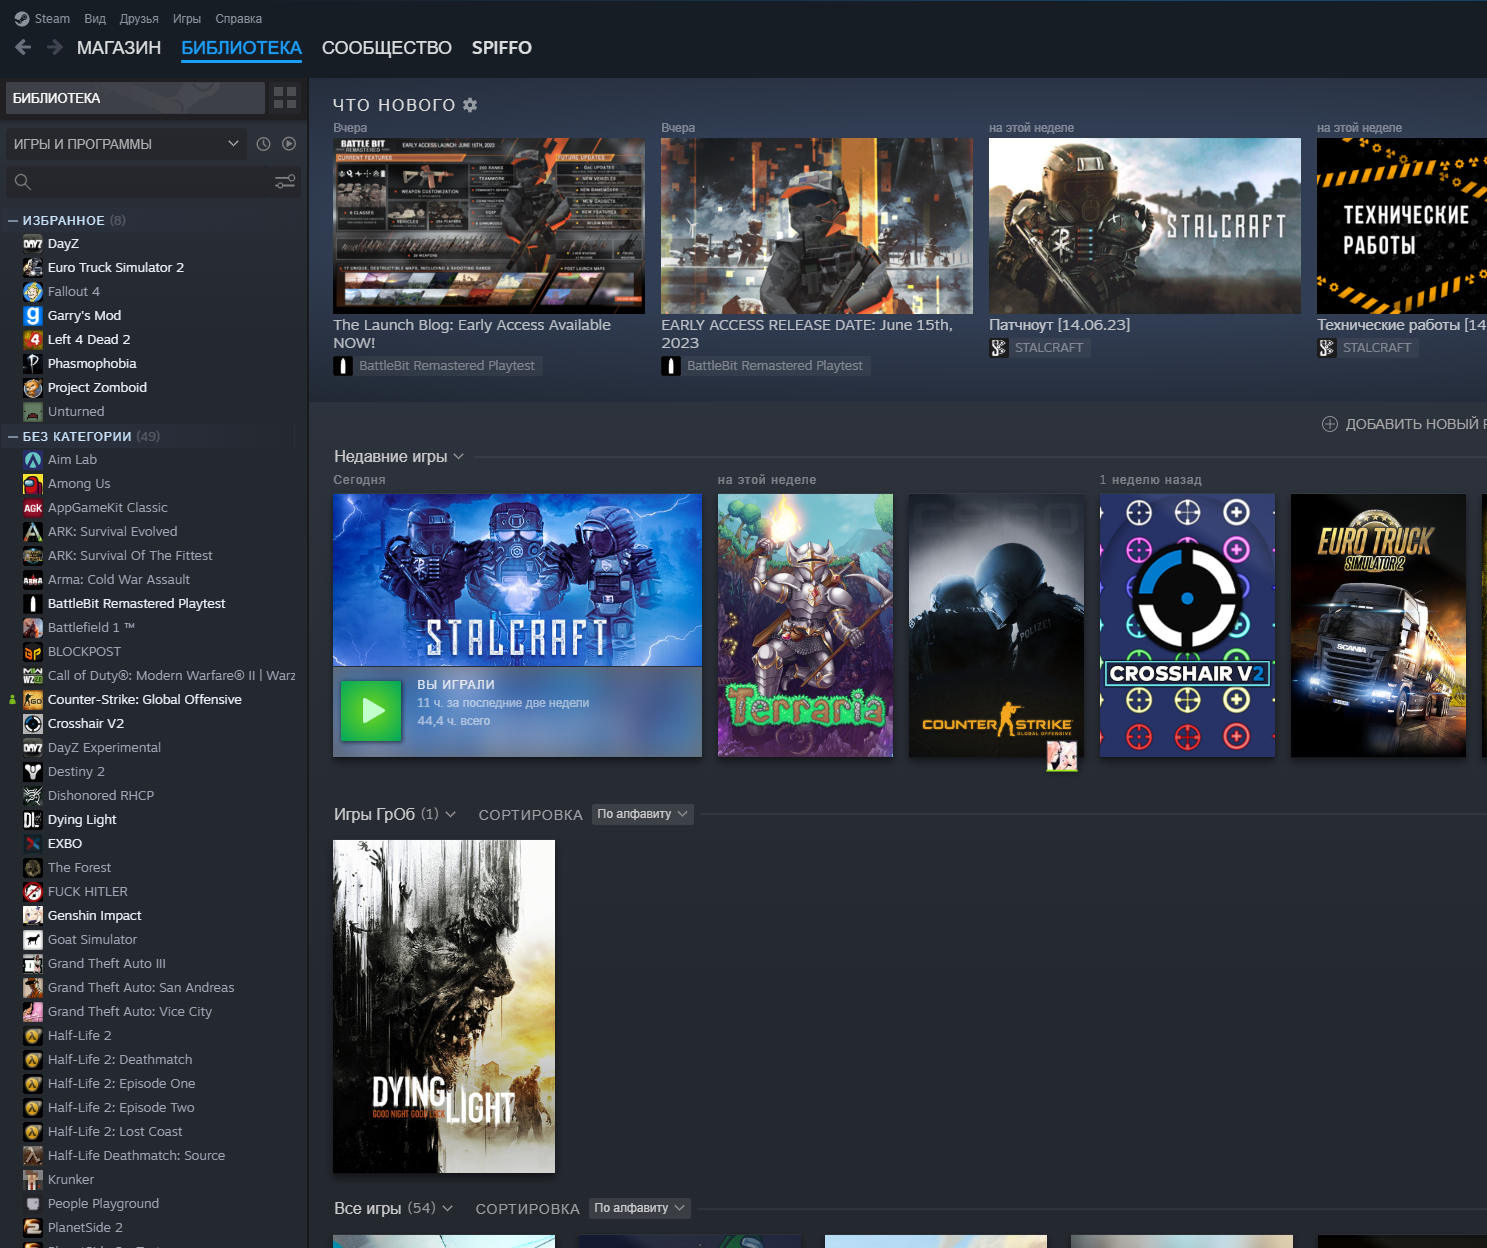
Task: Click Dying Light icon in sidebar
Action: pos(33,820)
